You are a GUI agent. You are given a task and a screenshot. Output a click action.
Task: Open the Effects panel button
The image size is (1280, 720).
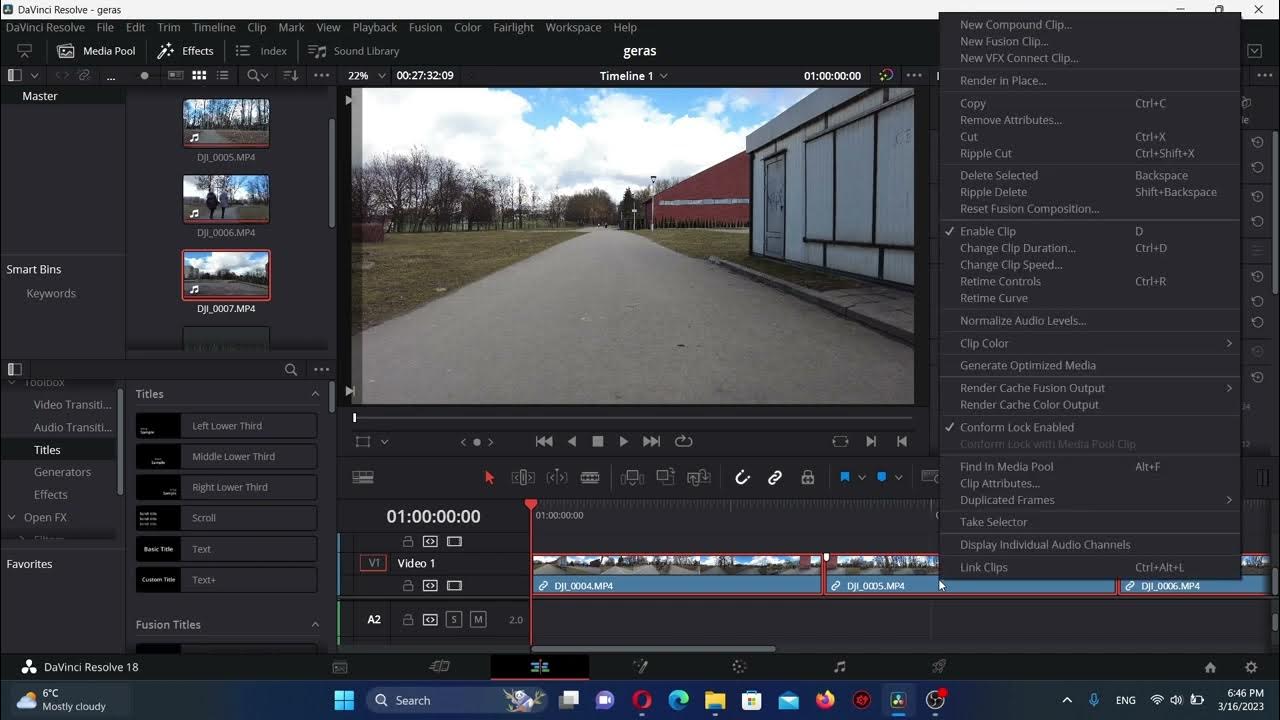coord(186,51)
